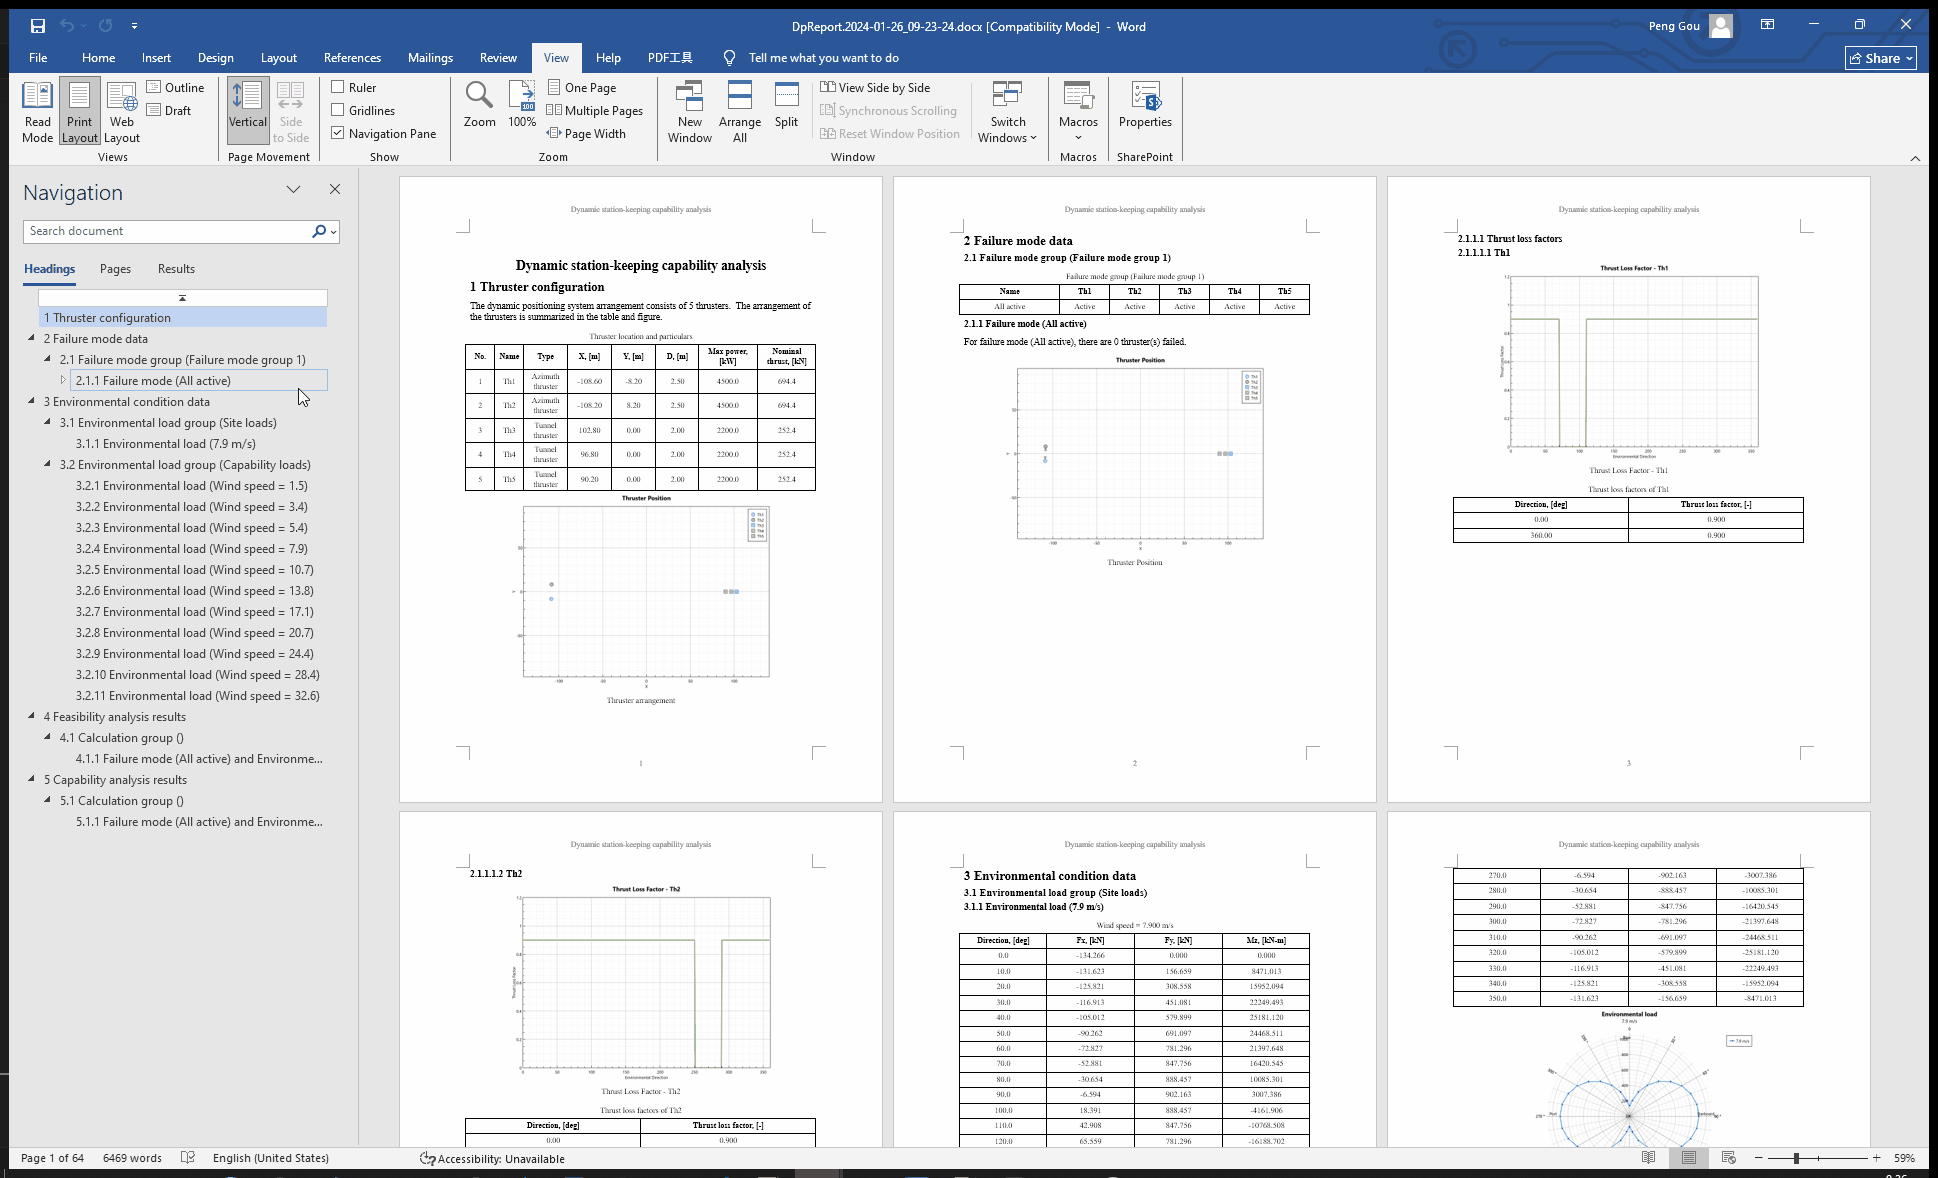
Task: Show the Results tab in Navigation
Action: [x=176, y=269]
